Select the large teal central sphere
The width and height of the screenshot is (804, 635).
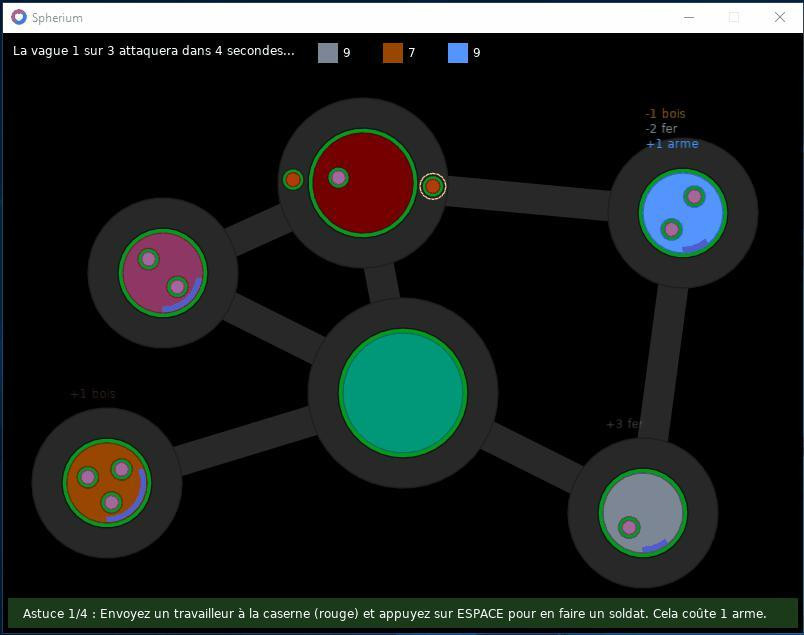(403, 393)
